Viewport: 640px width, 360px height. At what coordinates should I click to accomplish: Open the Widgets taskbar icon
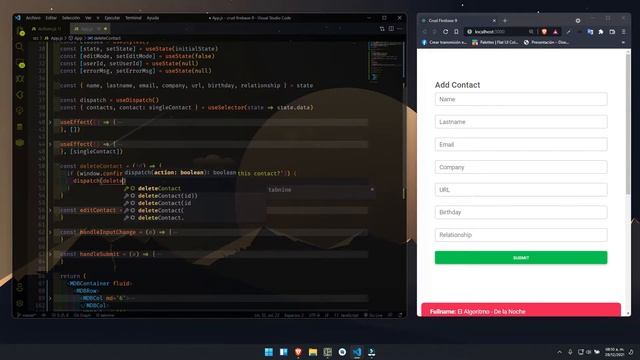[283, 352]
